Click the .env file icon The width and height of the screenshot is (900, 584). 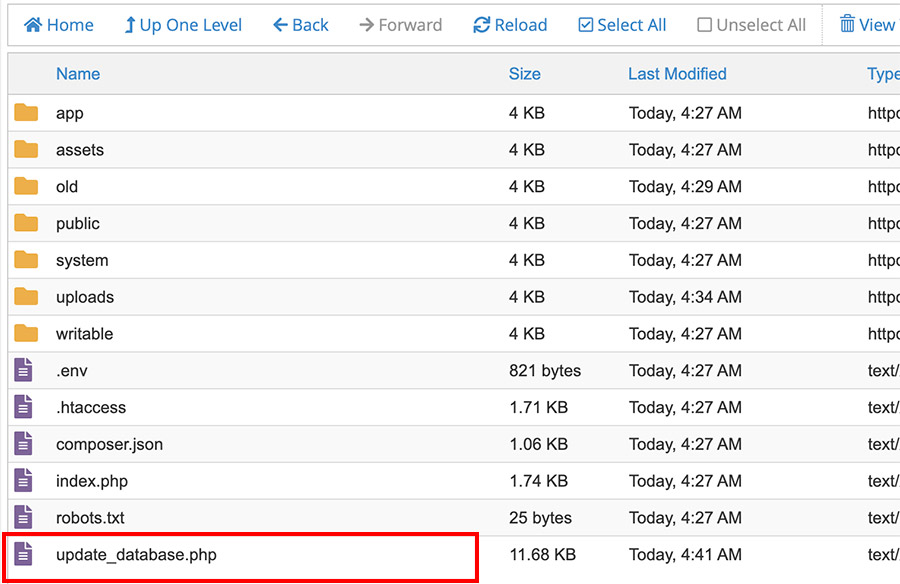[24, 371]
